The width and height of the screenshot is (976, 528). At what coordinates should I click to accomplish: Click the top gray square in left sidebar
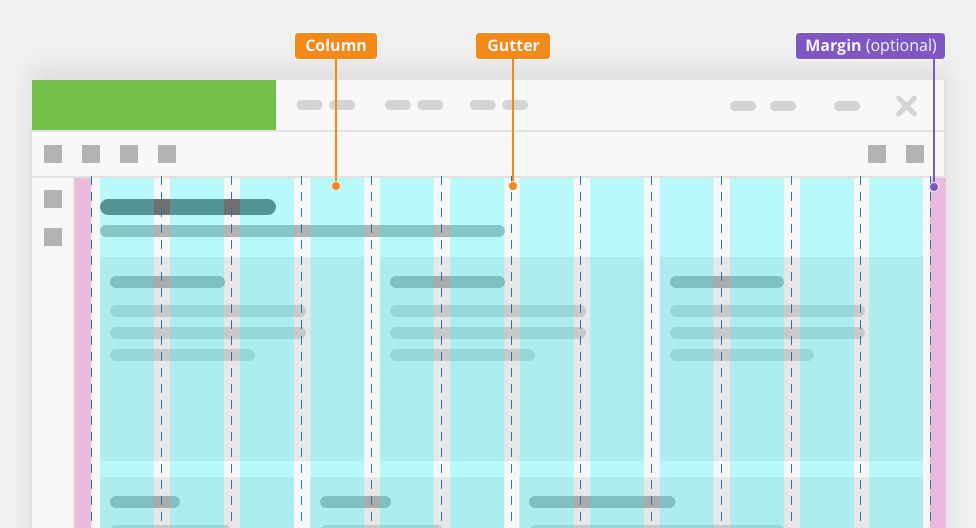click(53, 199)
